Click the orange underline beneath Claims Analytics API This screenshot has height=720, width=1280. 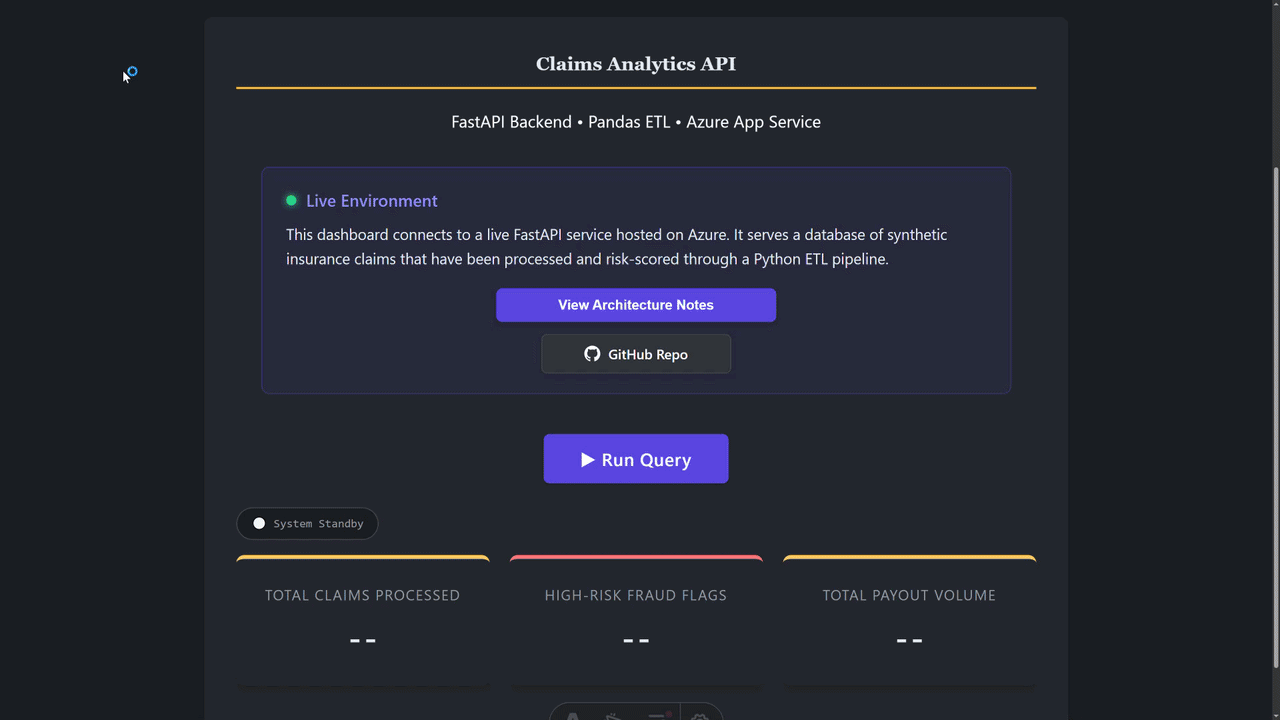(636, 87)
